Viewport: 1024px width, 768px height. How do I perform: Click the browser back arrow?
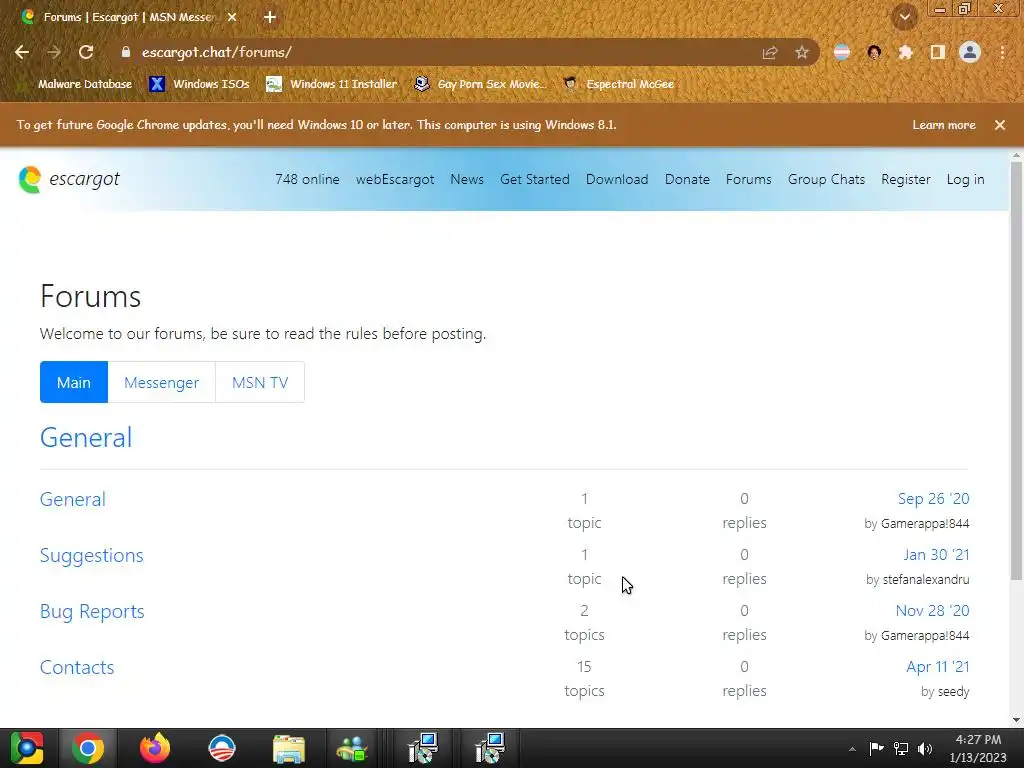click(22, 52)
